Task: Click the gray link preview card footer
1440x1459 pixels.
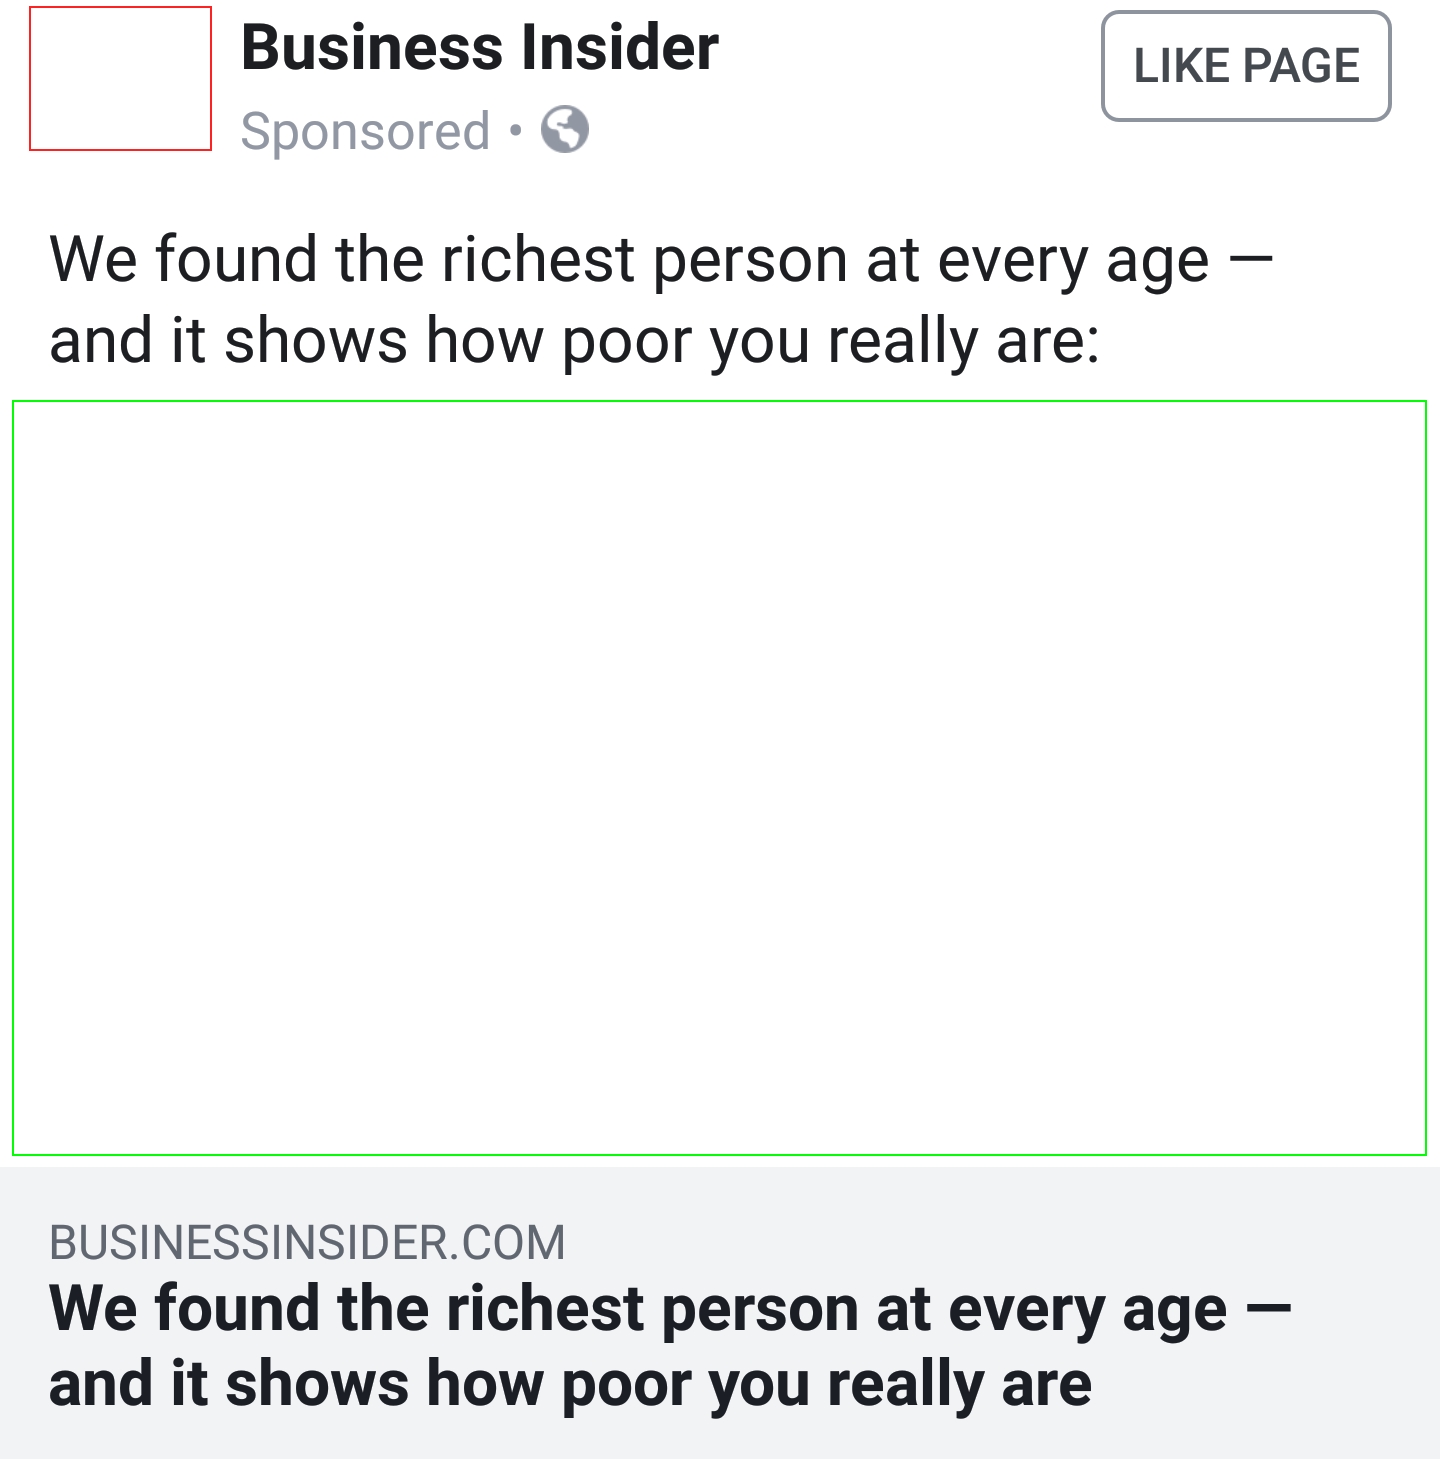Action: pos(720,1312)
